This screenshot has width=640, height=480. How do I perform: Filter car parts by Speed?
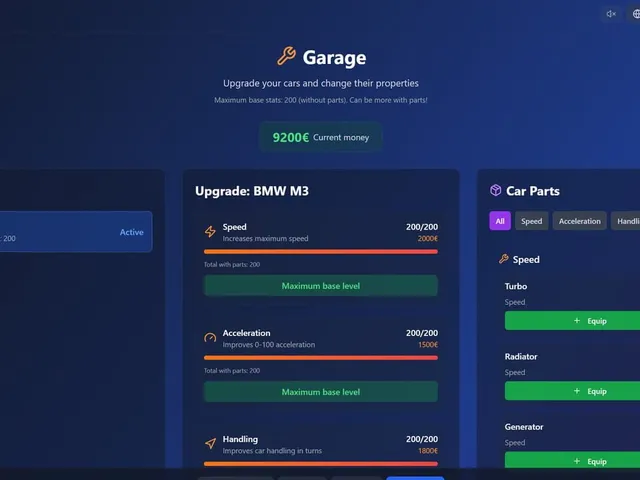click(x=531, y=221)
